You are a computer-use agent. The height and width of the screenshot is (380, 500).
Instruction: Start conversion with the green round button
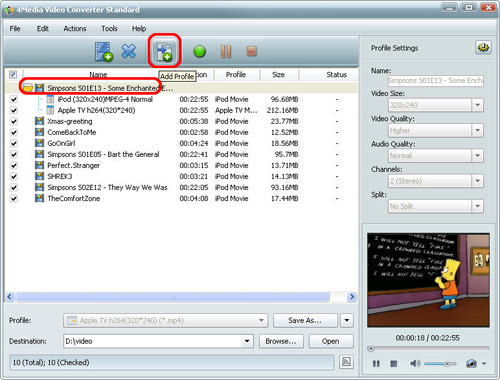coord(199,52)
